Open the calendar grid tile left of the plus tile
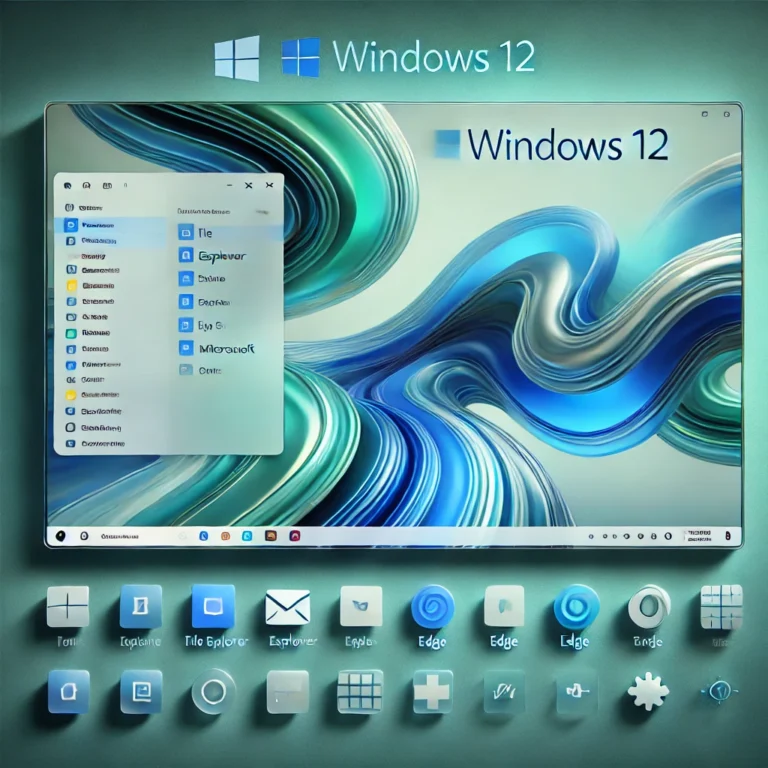 (360, 691)
